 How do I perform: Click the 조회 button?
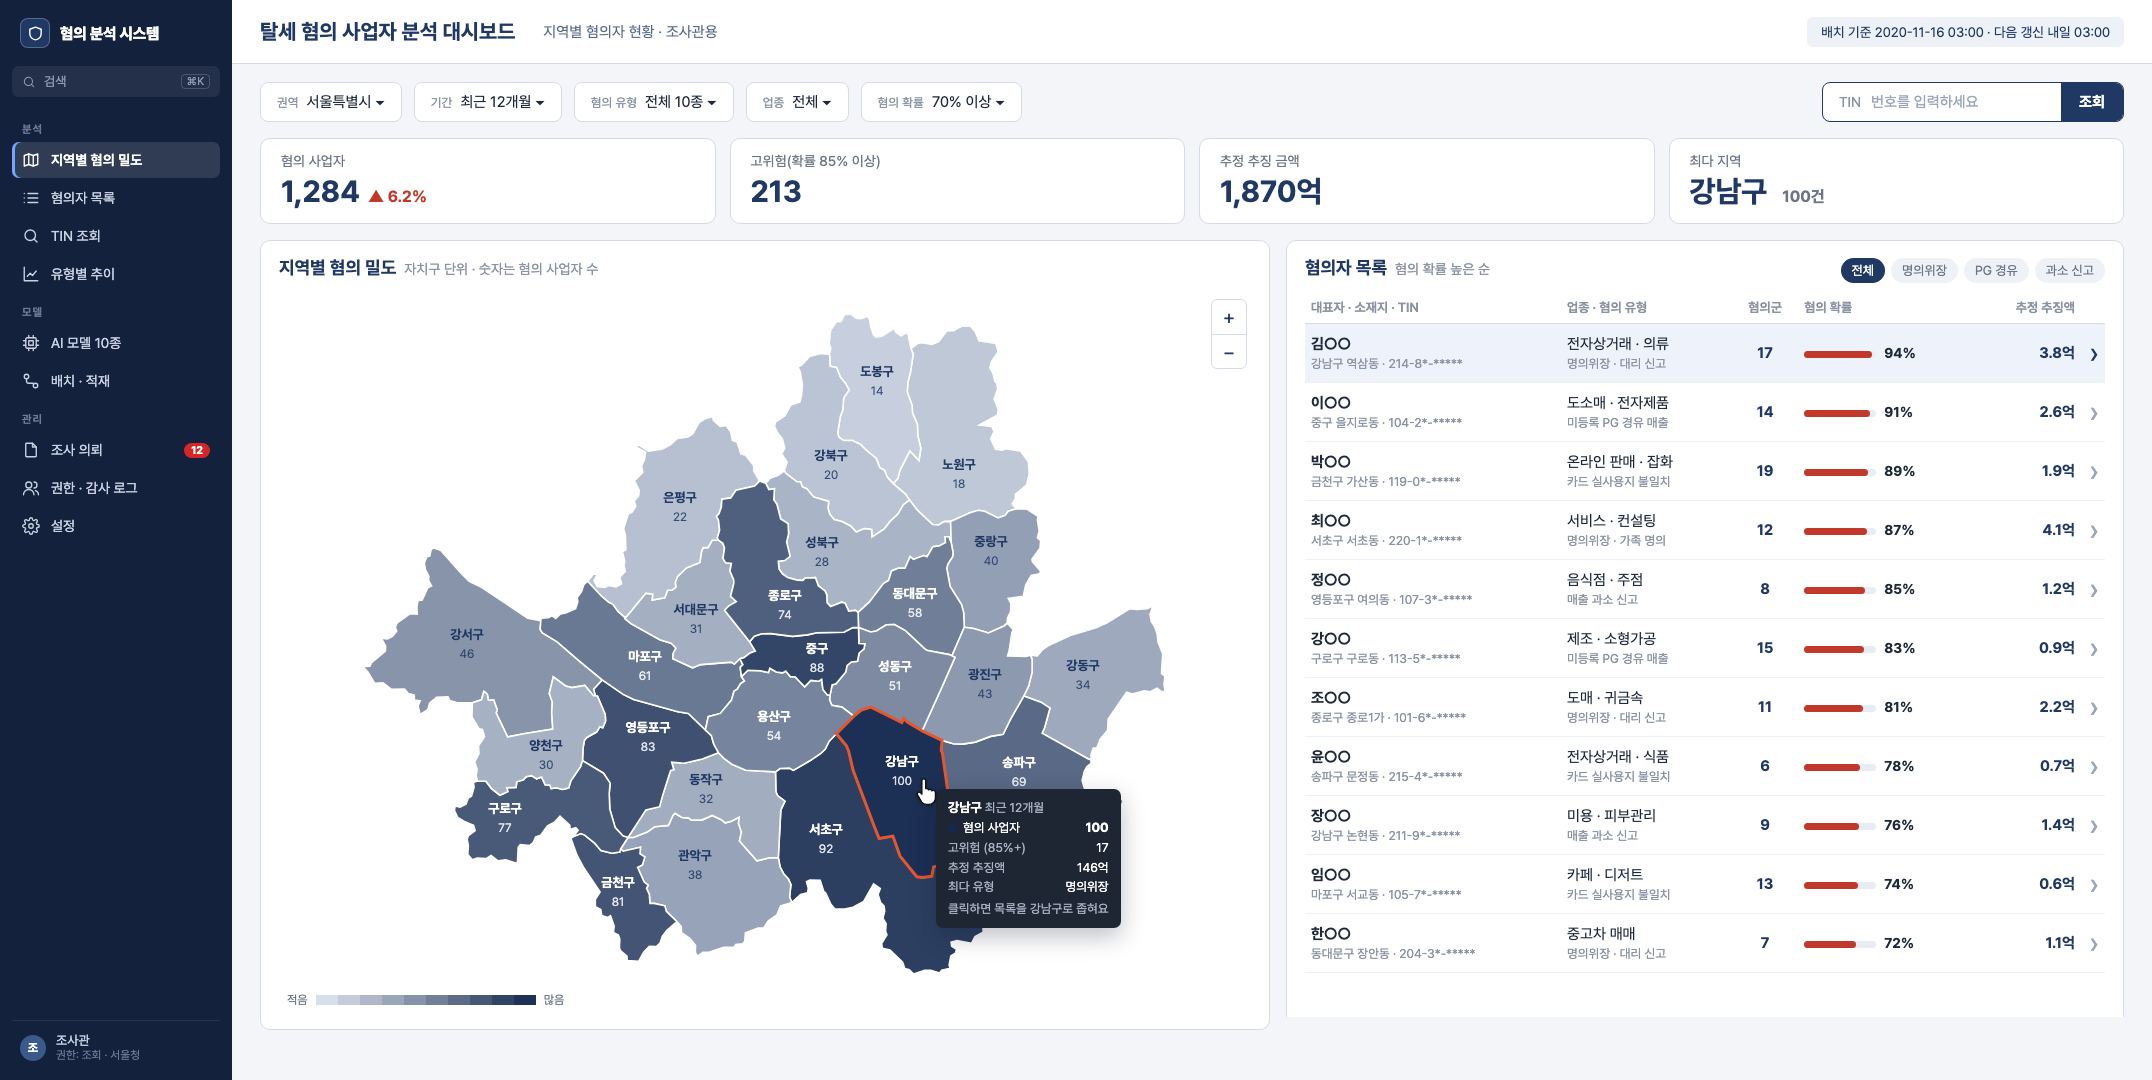pyautogui.click(x=2092, y=102)
